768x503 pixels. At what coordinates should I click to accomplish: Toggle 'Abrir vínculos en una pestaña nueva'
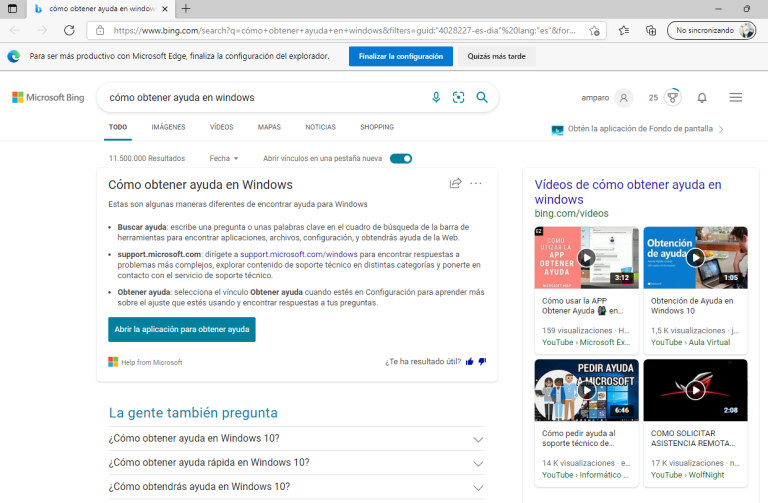(x=401, y=158)
